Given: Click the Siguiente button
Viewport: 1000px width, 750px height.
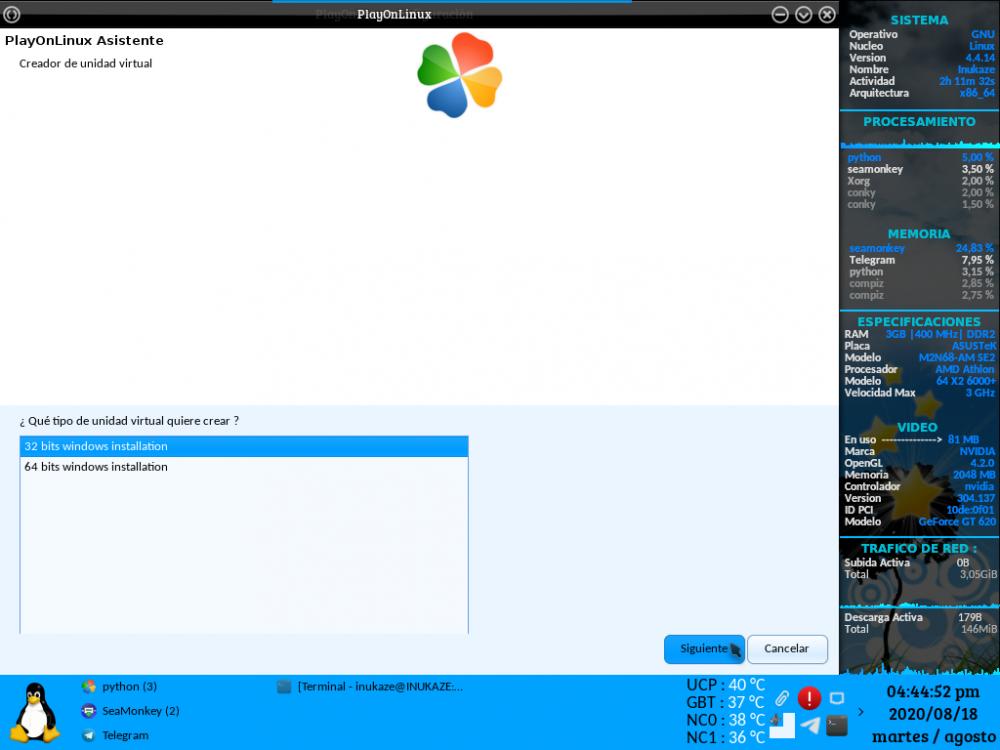Looking at the screenshot, I should click(703, 649).
